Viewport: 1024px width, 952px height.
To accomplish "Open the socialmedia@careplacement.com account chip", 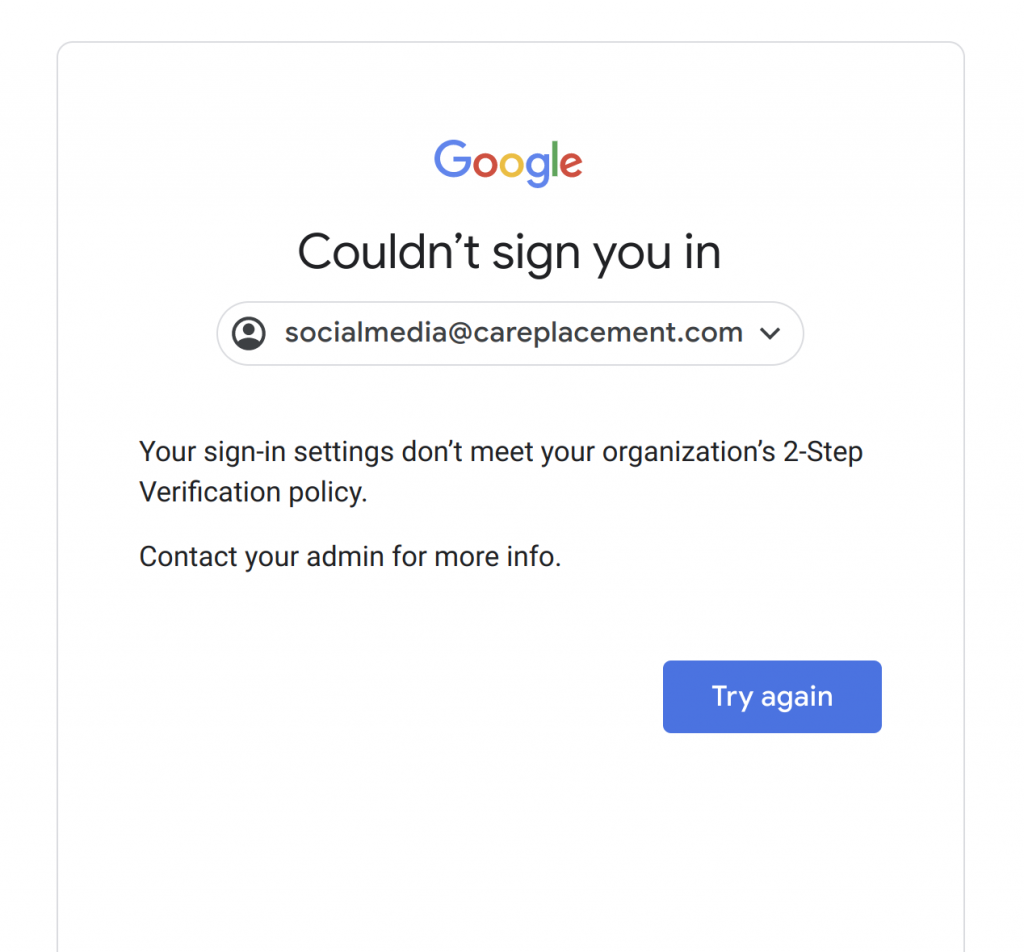I will (510, 334).
